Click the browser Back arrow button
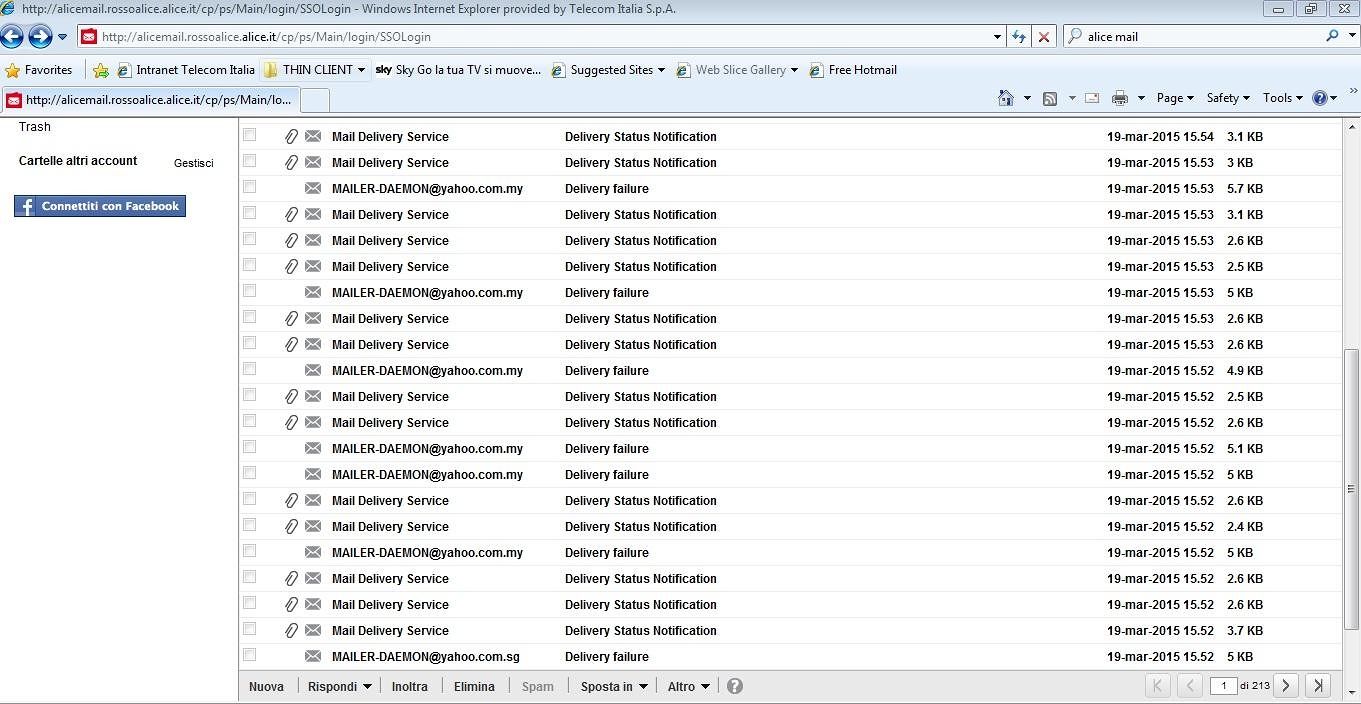Viewport: 1361px width, 704px height. tap(12, 37)
